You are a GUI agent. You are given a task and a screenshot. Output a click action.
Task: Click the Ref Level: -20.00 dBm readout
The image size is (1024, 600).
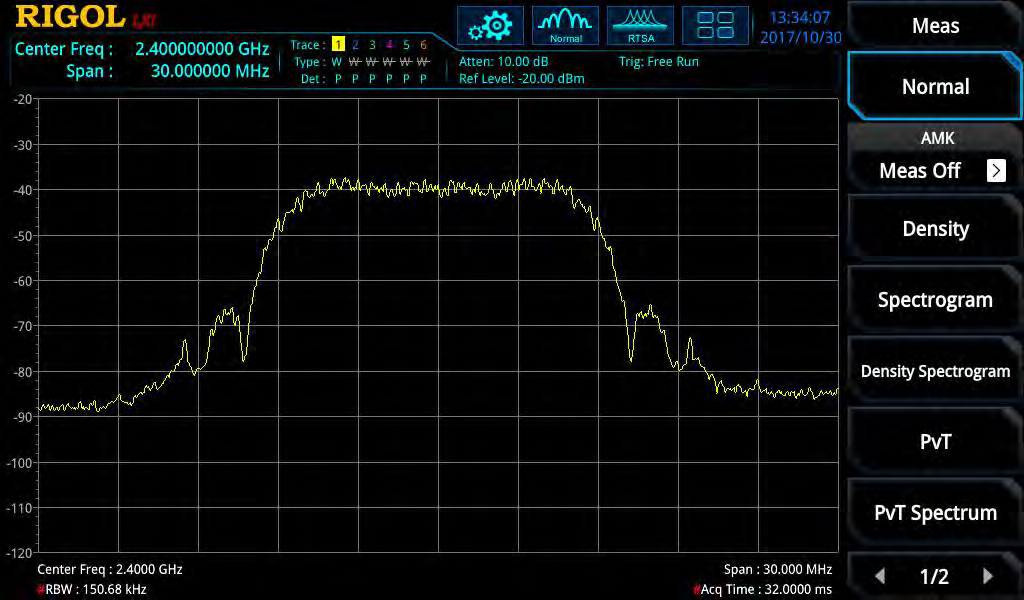tap(522, 78)
